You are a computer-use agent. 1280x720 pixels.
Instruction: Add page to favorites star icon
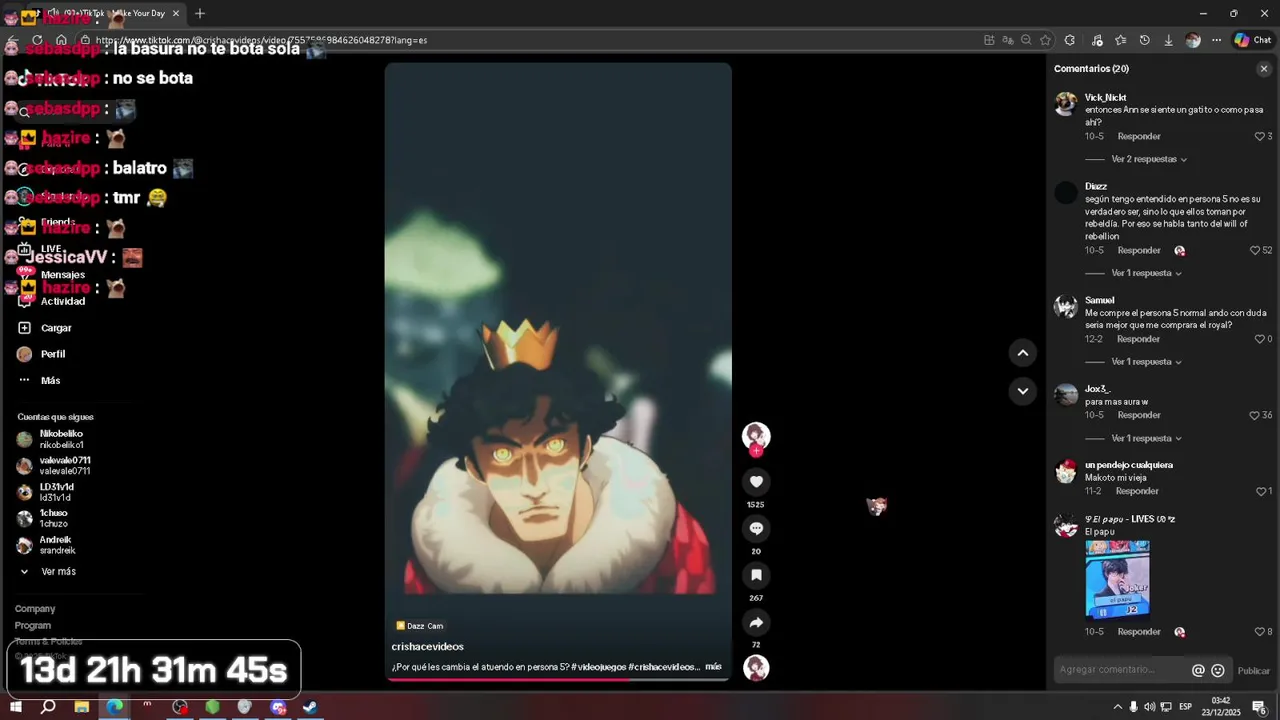coord(1045,40)
